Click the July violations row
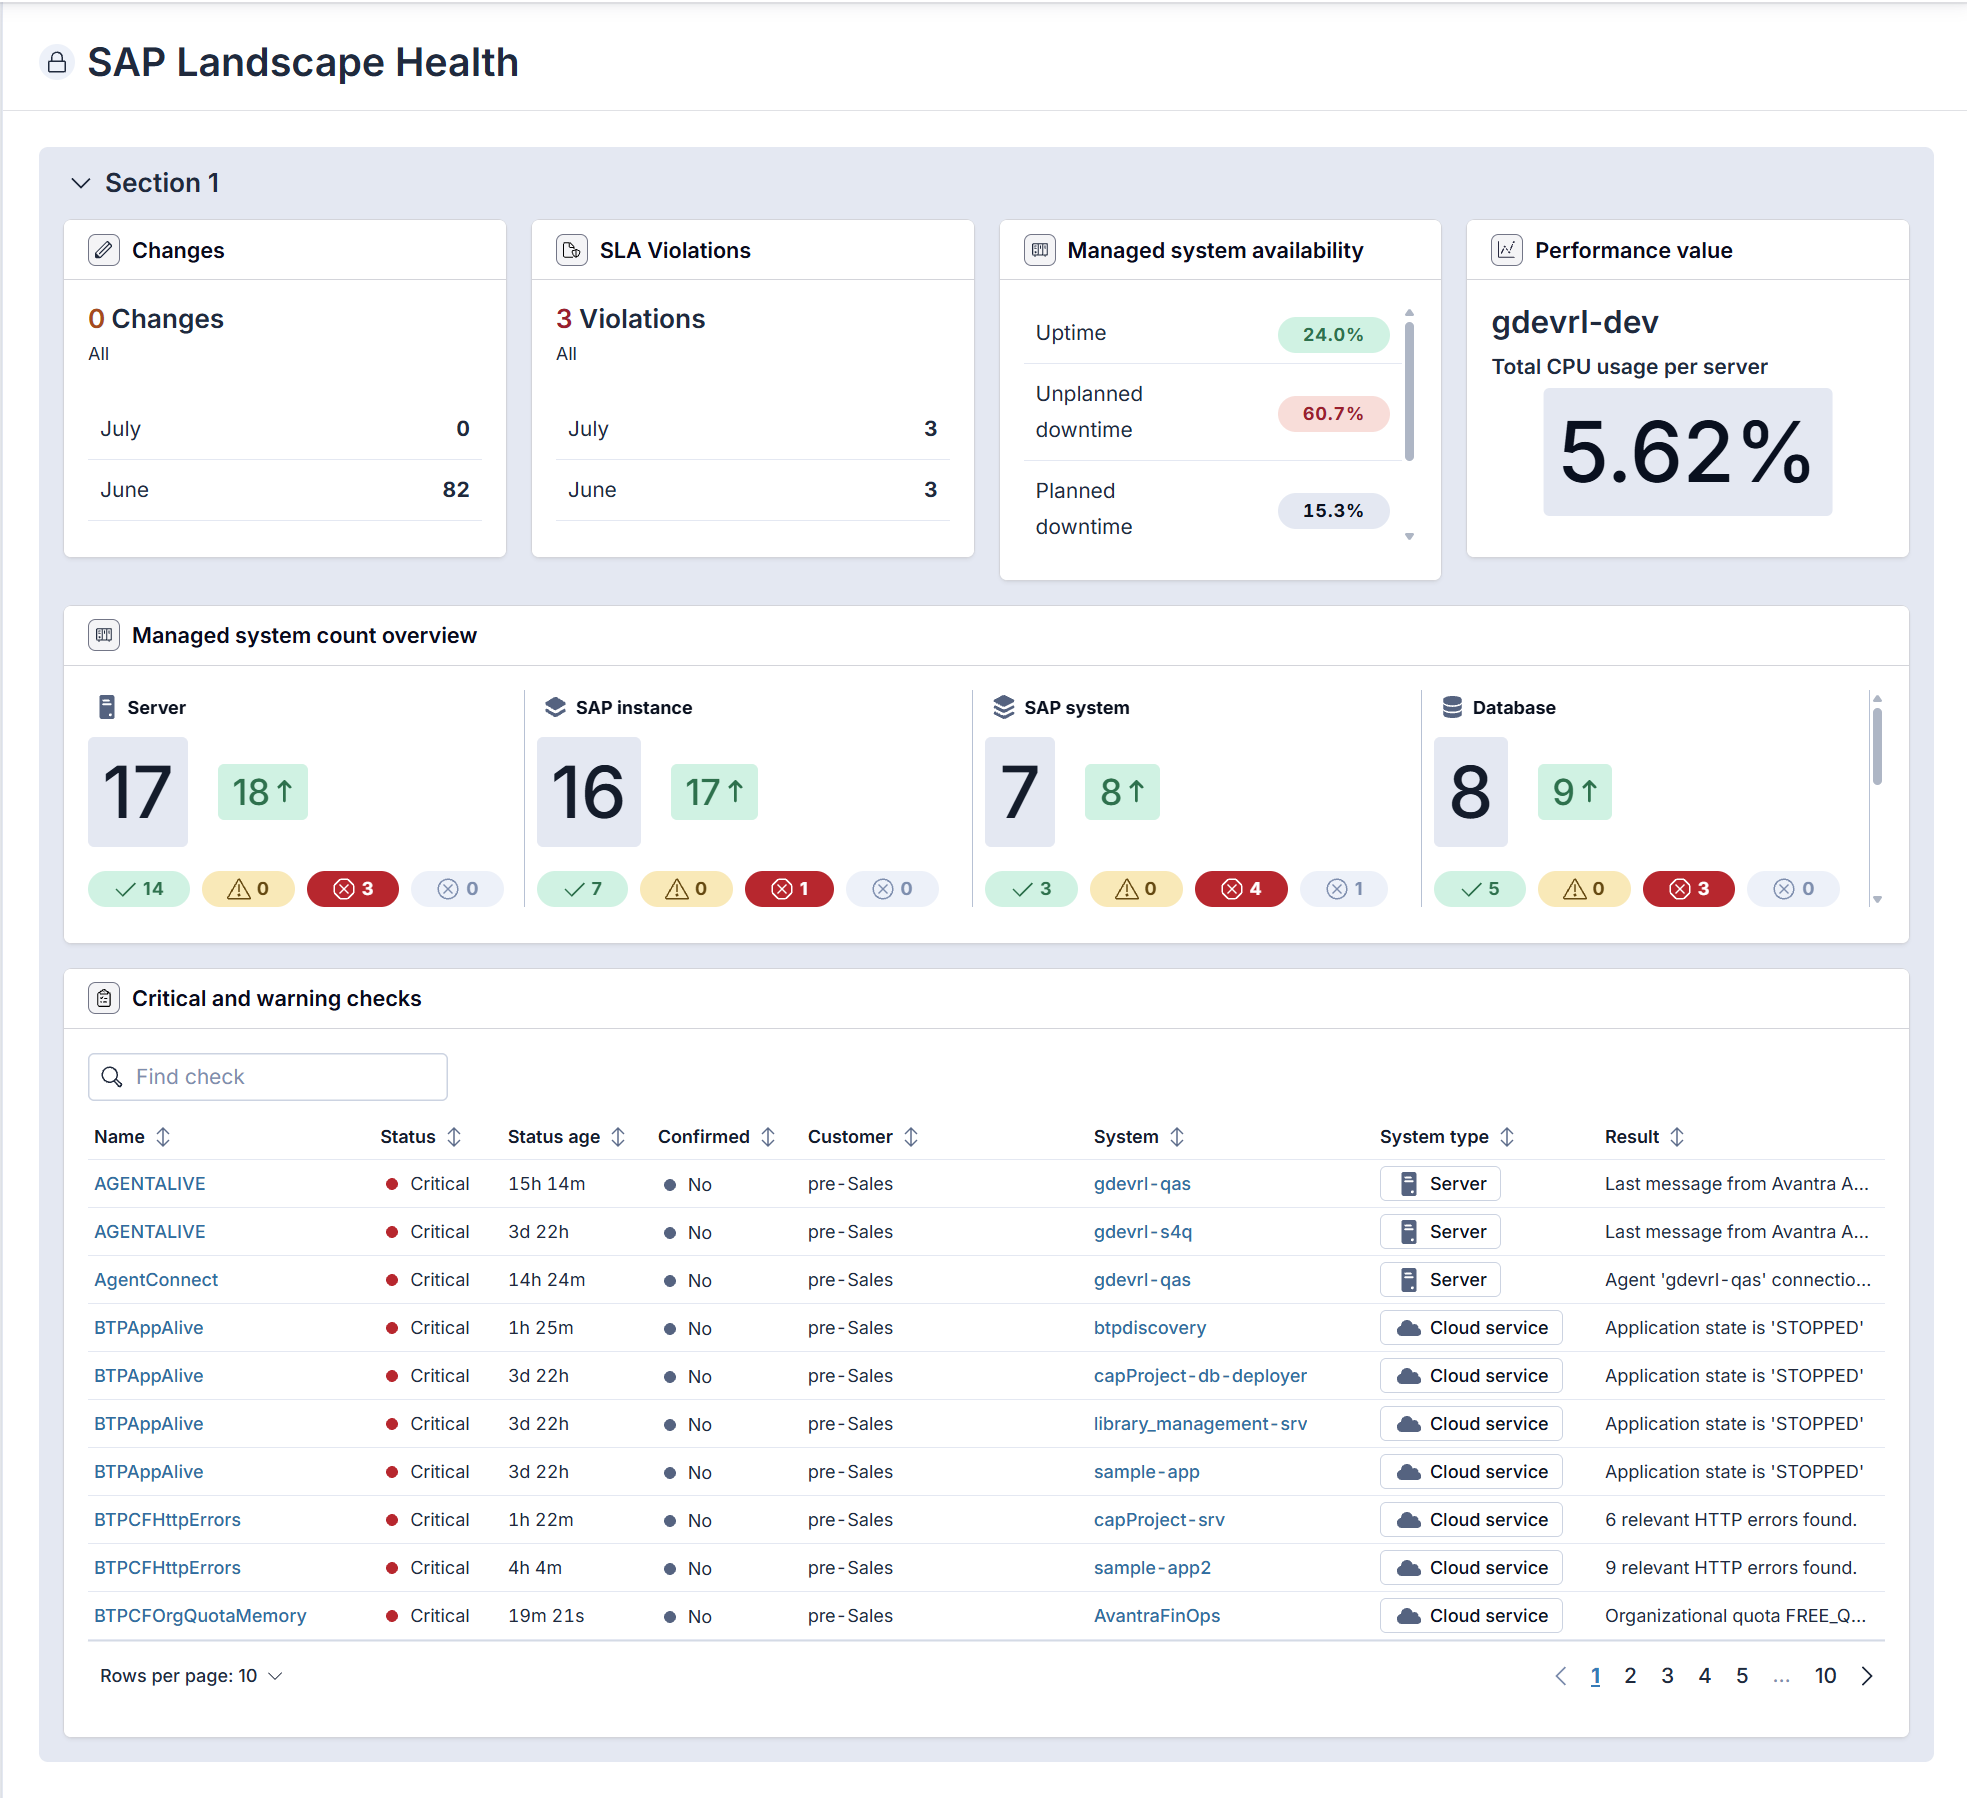 pos(753,429)
